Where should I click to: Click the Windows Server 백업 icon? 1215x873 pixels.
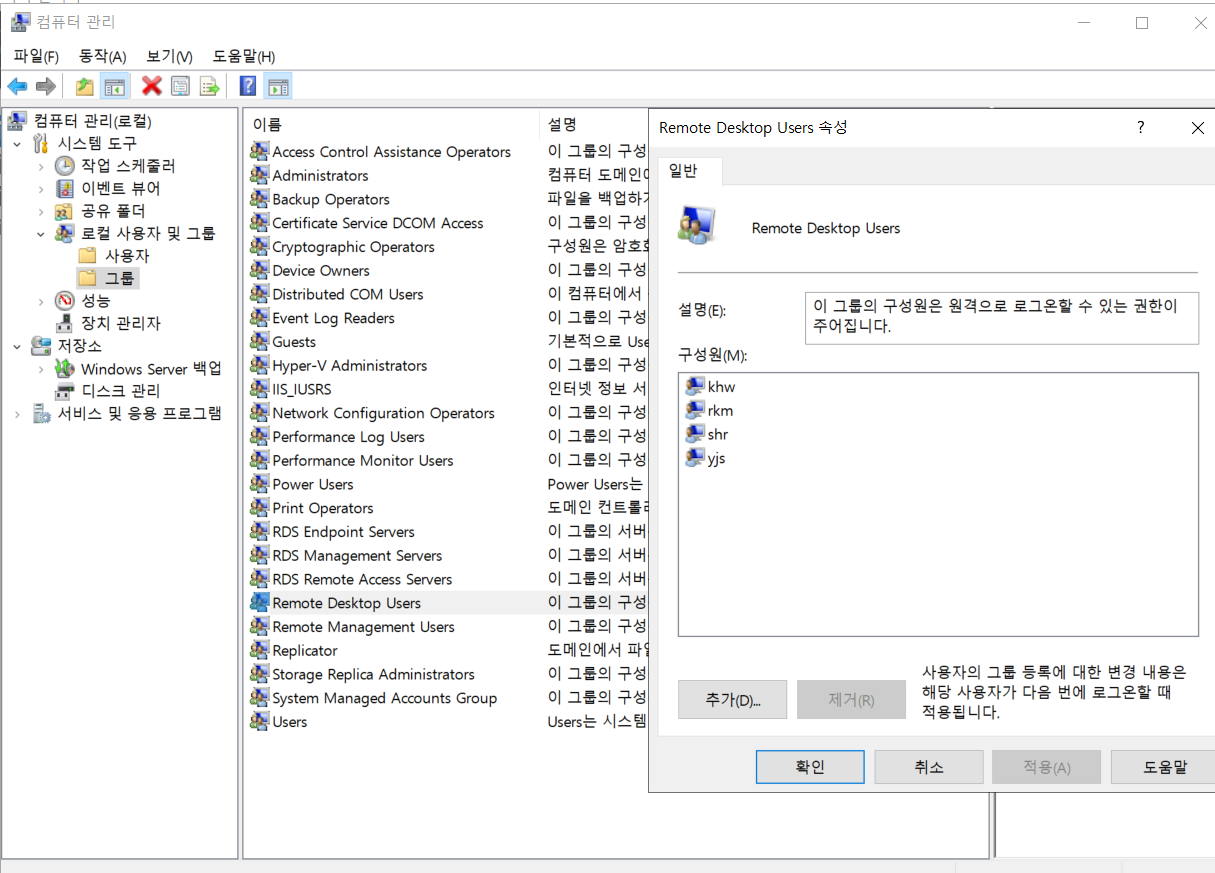pyautogui.click(x=64, y=368)
